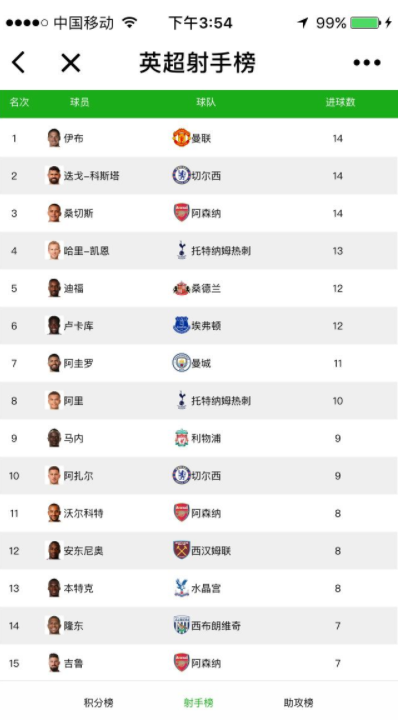This screenshot has height=723, width=398.
Task: Tap the West Brom crest in row 14
Action: pos(181,625)
